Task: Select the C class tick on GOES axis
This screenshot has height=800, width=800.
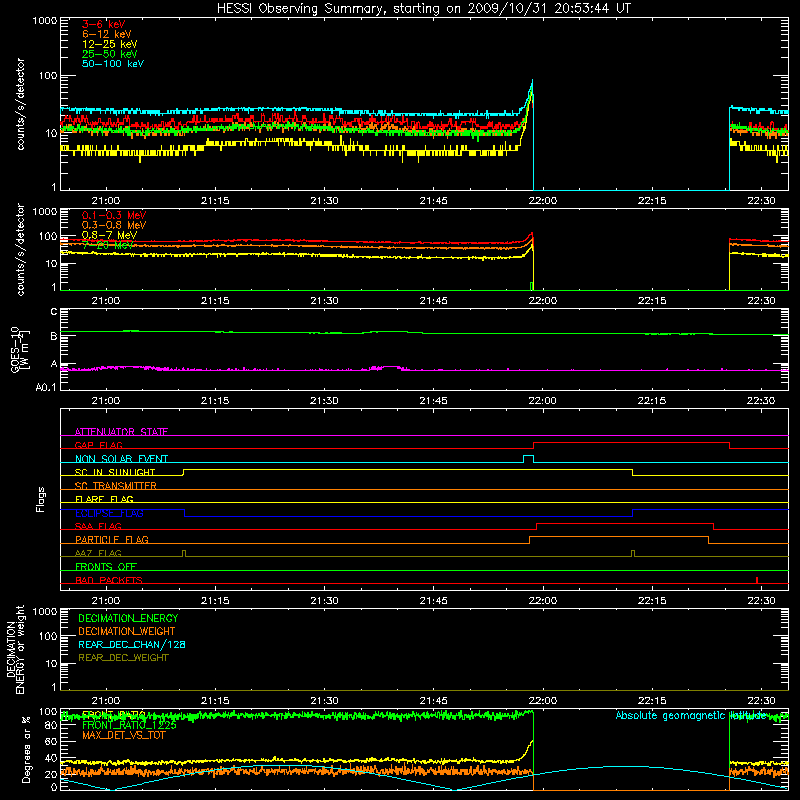Action: (54, 312)
